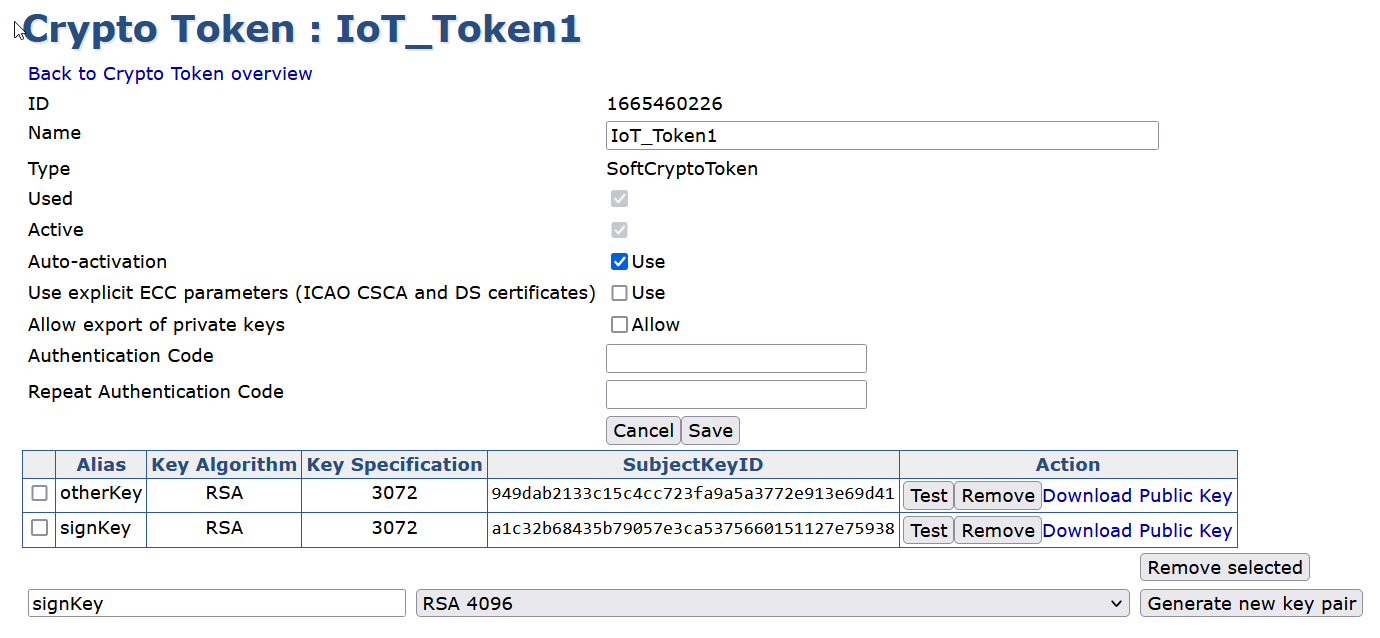Toggle the Auto-activation Use checkbox

(619, 262)
